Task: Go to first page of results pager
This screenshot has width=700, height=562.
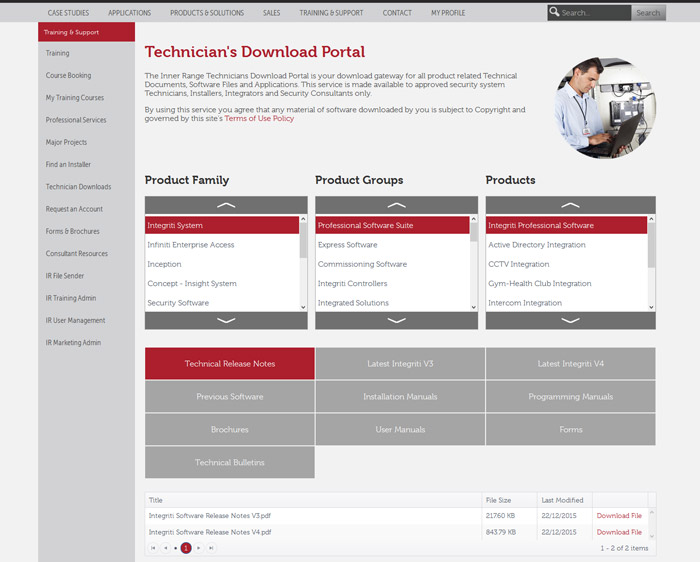Action: pos(153,548)
